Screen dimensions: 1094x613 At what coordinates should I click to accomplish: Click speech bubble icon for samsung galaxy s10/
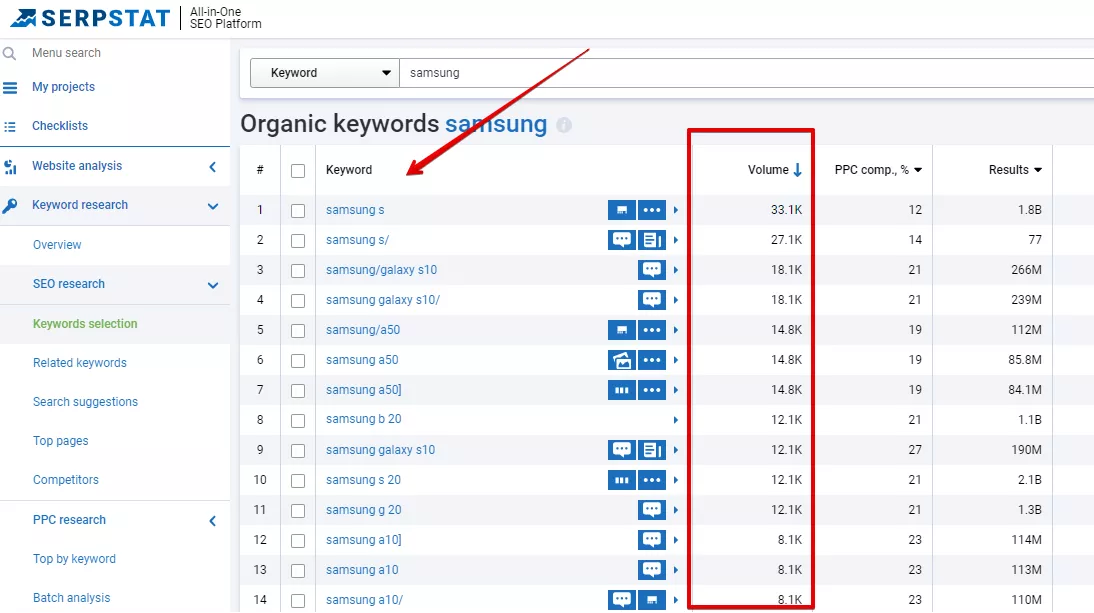652,300
